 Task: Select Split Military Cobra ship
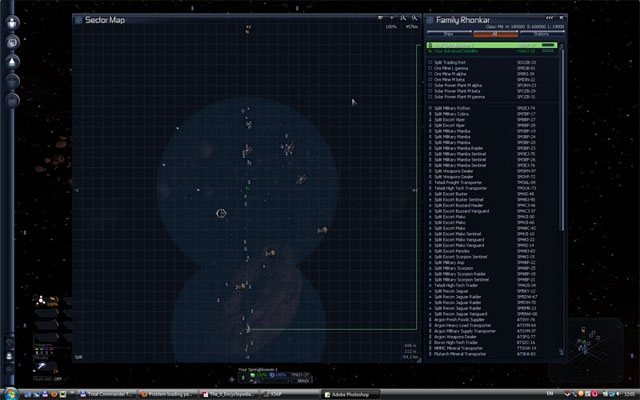pyautogui.click(x=492, y=114)
